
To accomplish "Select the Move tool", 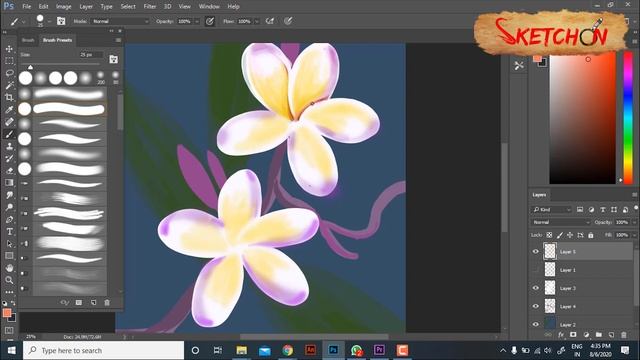I will pyautogui.click(x=9, y=49).
